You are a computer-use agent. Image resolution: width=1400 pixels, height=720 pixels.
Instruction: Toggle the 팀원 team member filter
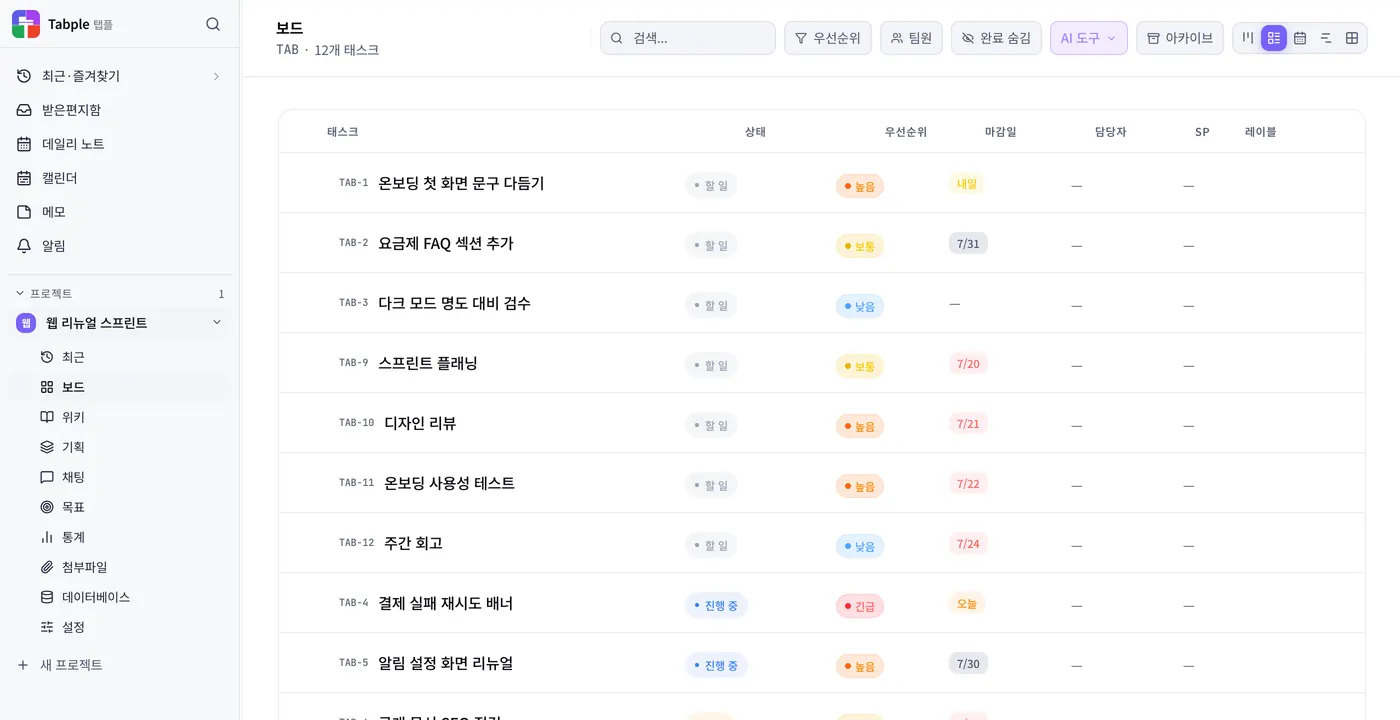click(911, 38)
